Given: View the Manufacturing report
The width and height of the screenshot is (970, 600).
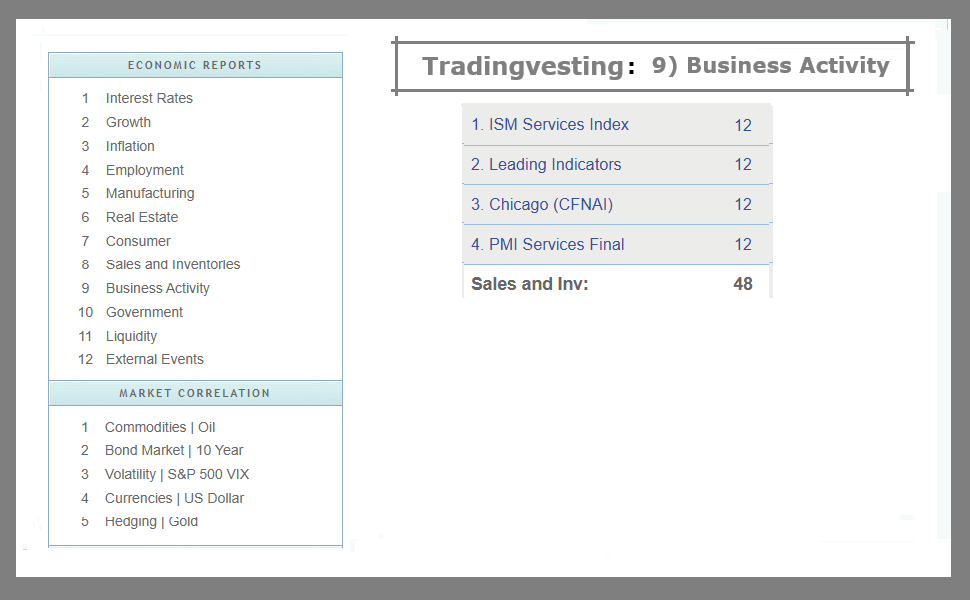Looking at the screenshot, I should click(x=150, y=193).
